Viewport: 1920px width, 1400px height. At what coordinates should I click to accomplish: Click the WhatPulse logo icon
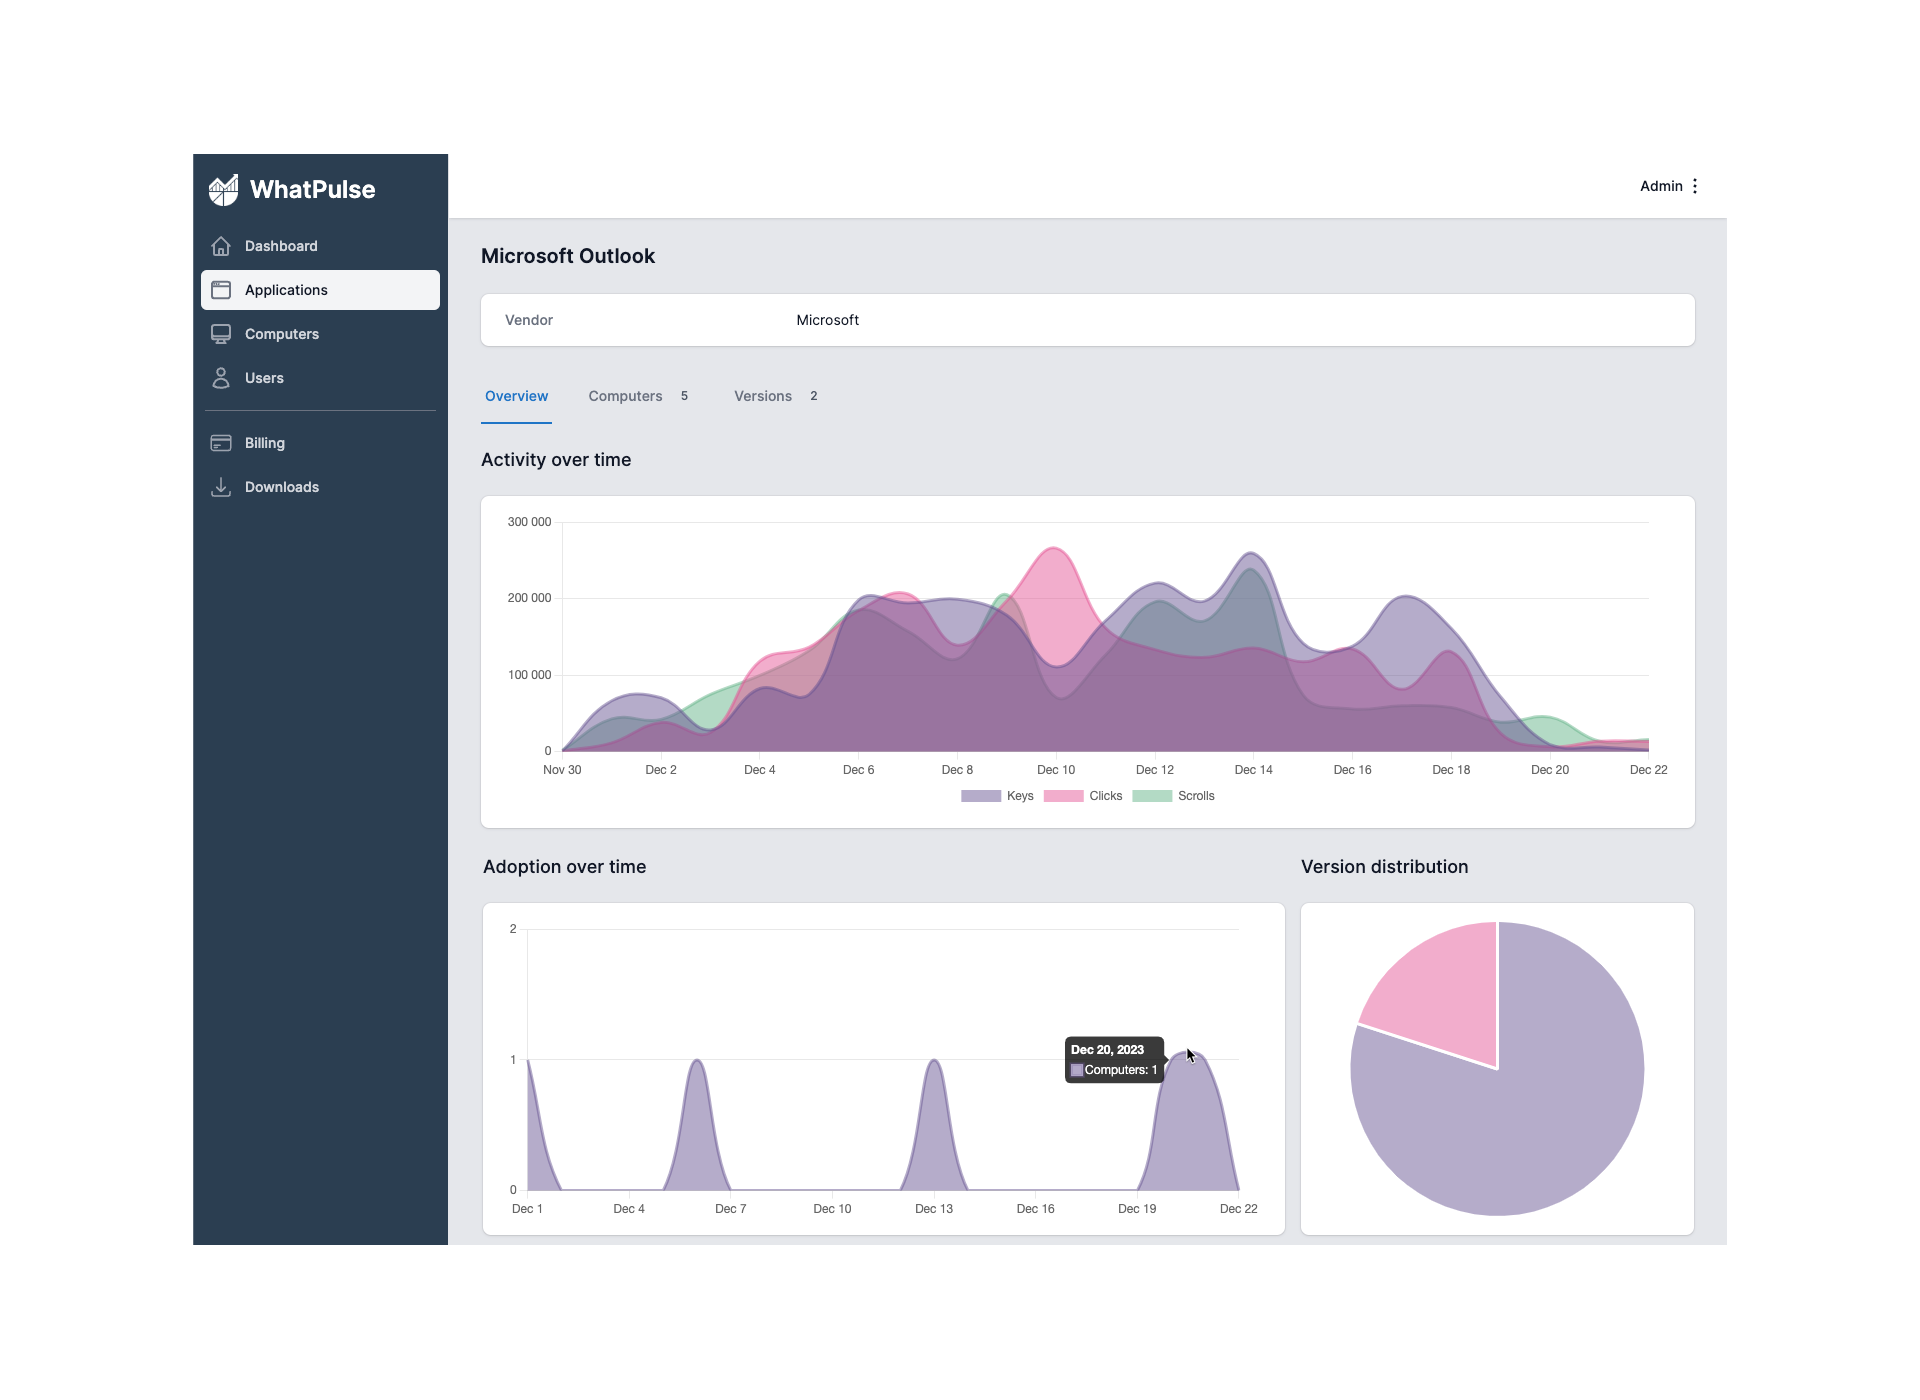click(225, 189)
